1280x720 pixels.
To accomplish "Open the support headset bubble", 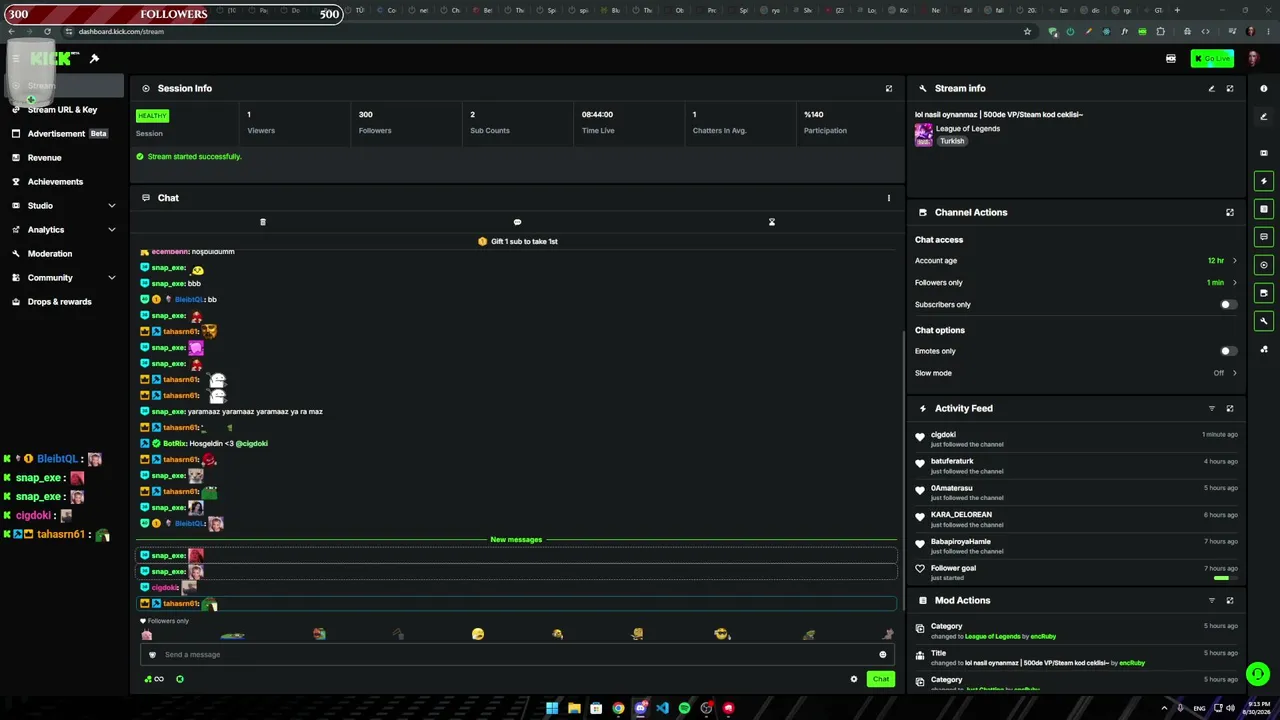I will (x=1258, y=674).
